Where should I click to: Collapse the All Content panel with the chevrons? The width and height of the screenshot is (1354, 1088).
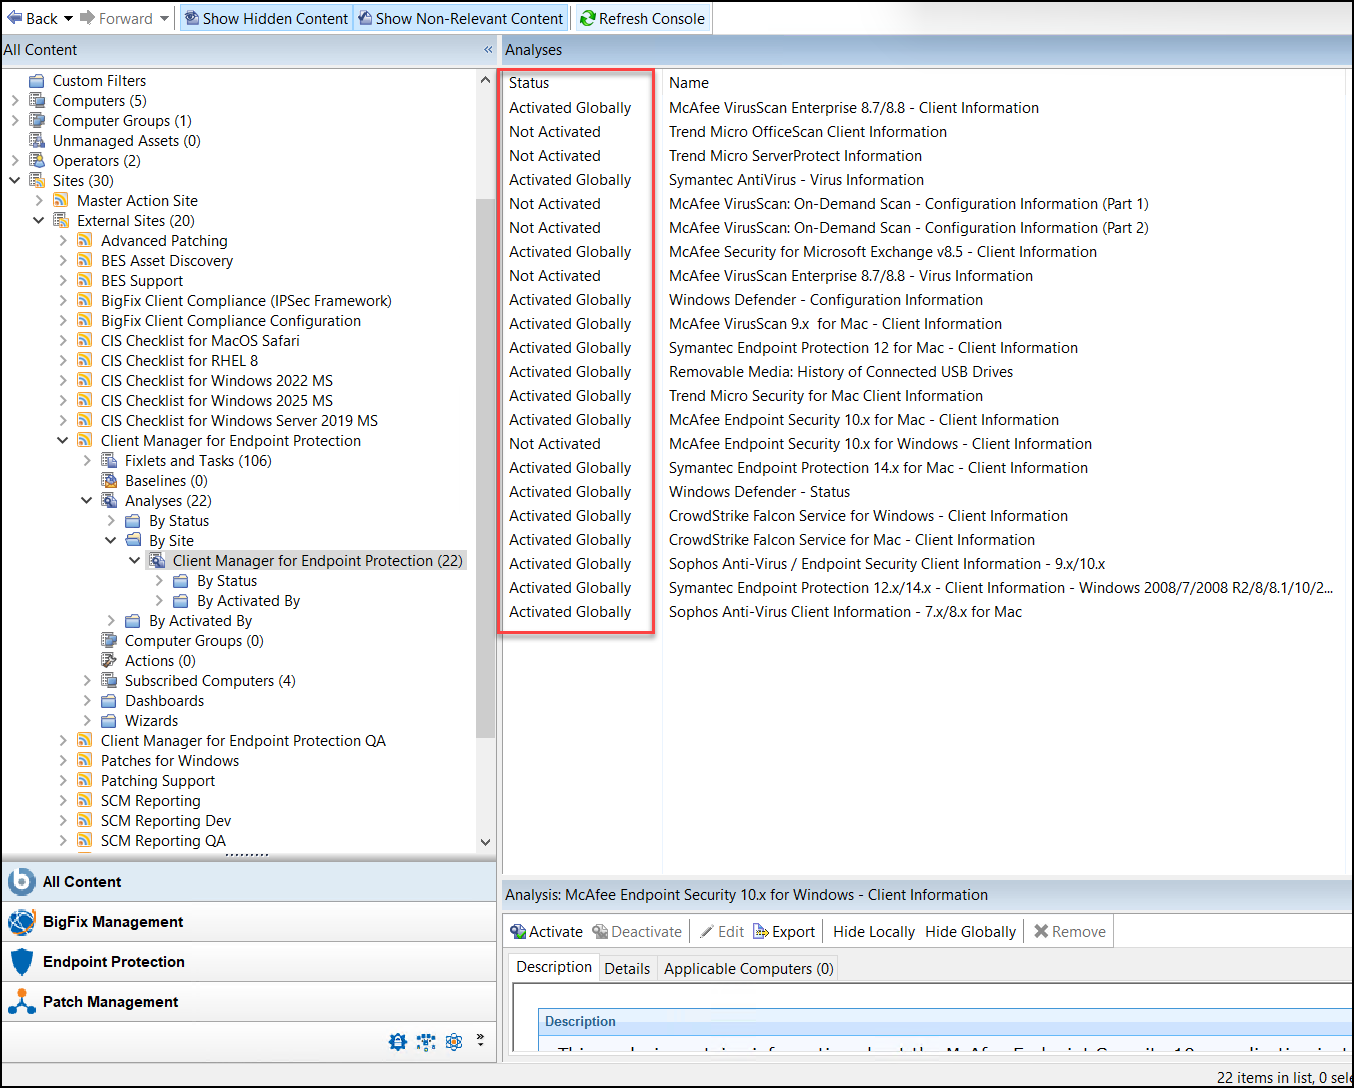tap(487, 50)
